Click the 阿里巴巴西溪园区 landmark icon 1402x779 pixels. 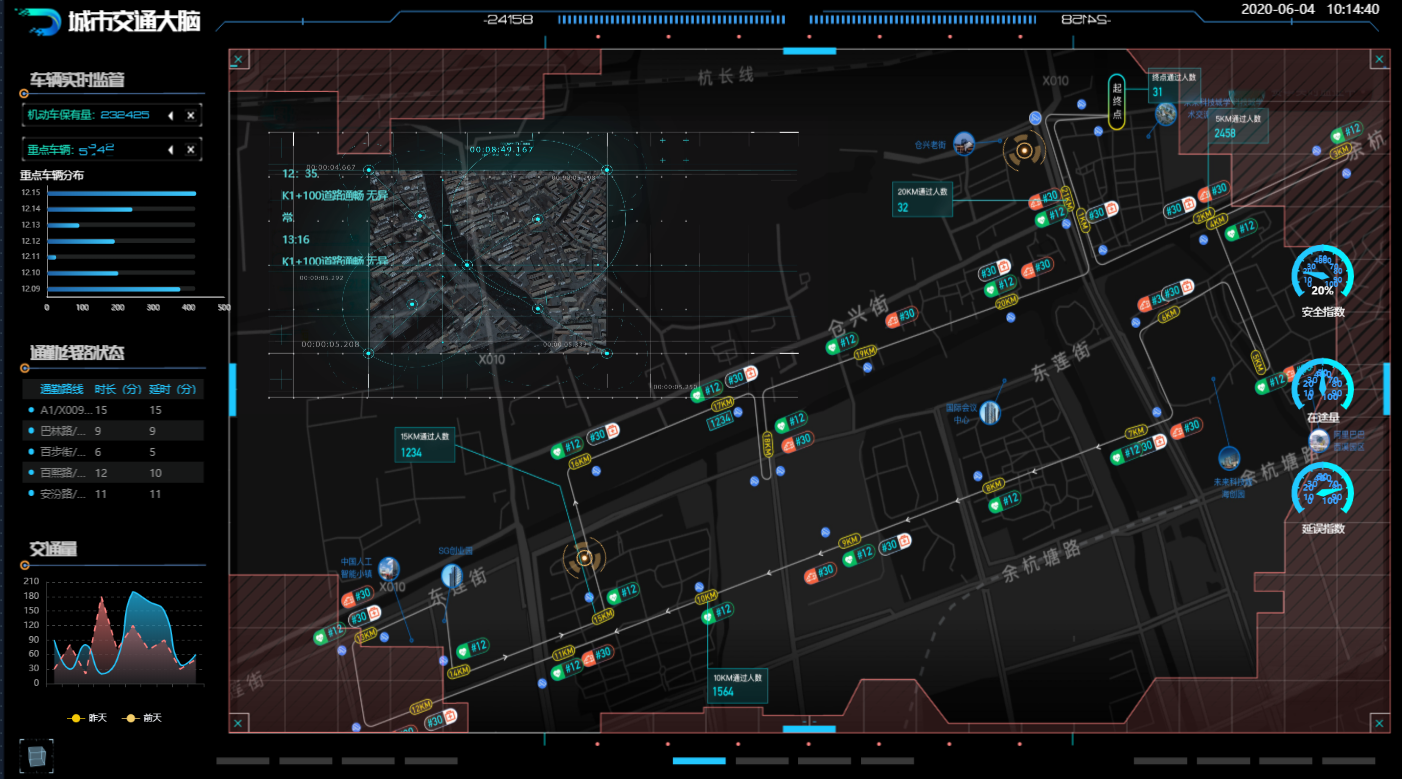[1319, 440]
